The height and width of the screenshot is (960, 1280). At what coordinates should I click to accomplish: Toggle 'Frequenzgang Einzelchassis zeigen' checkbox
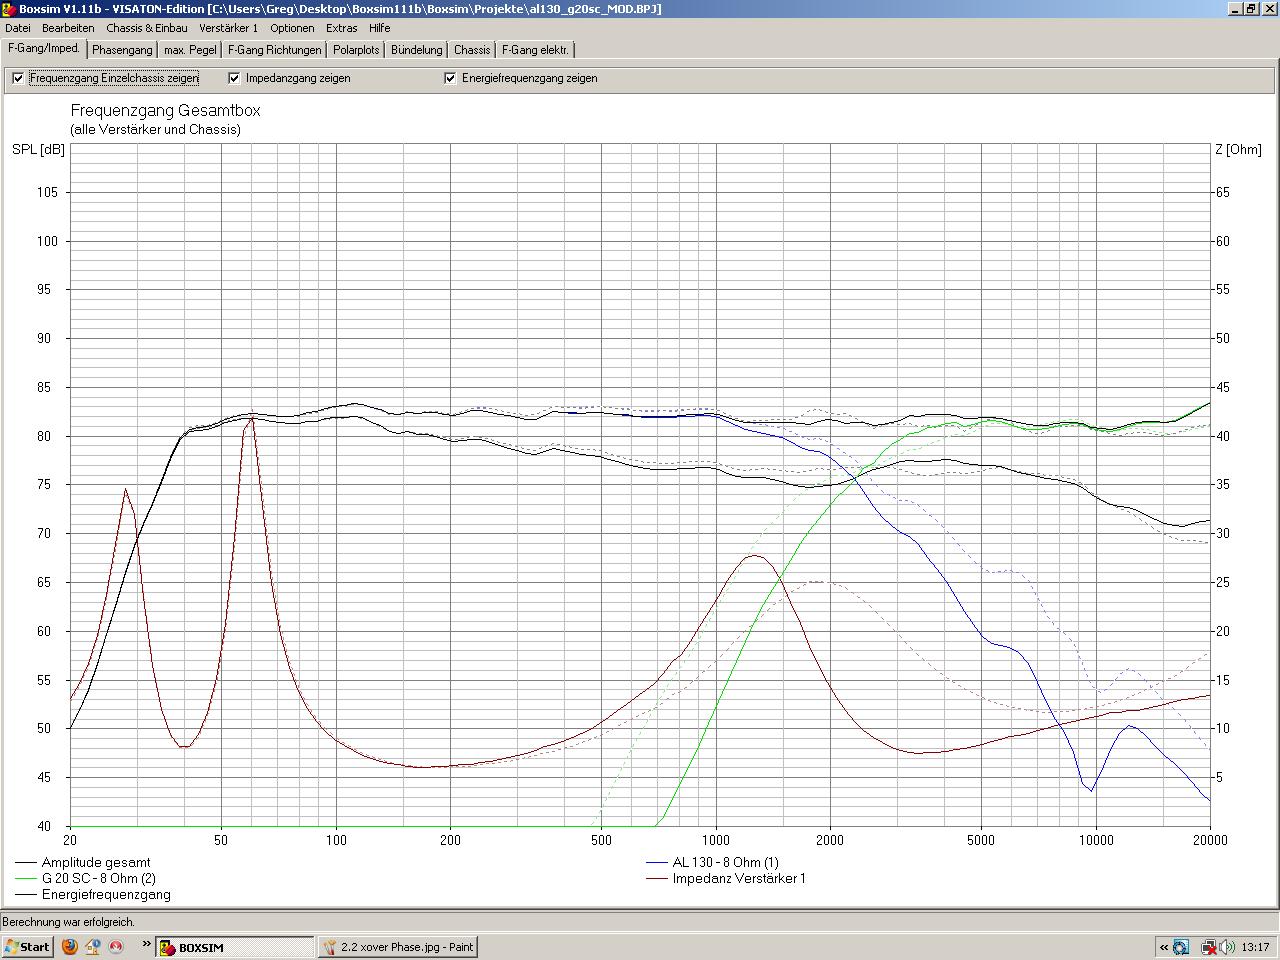tap(18, 78)
